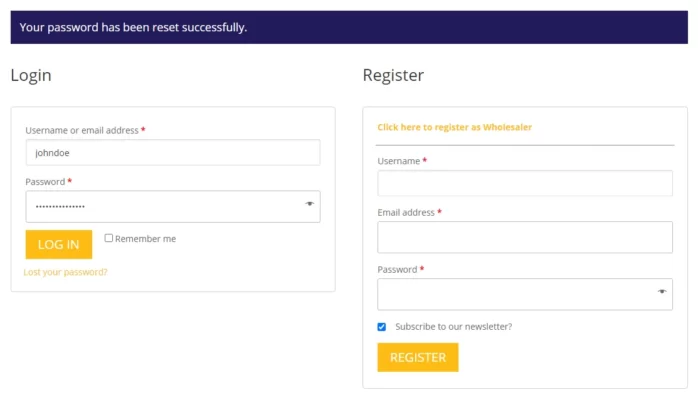Submit the form with REGISTER button

tap(418, 357)
